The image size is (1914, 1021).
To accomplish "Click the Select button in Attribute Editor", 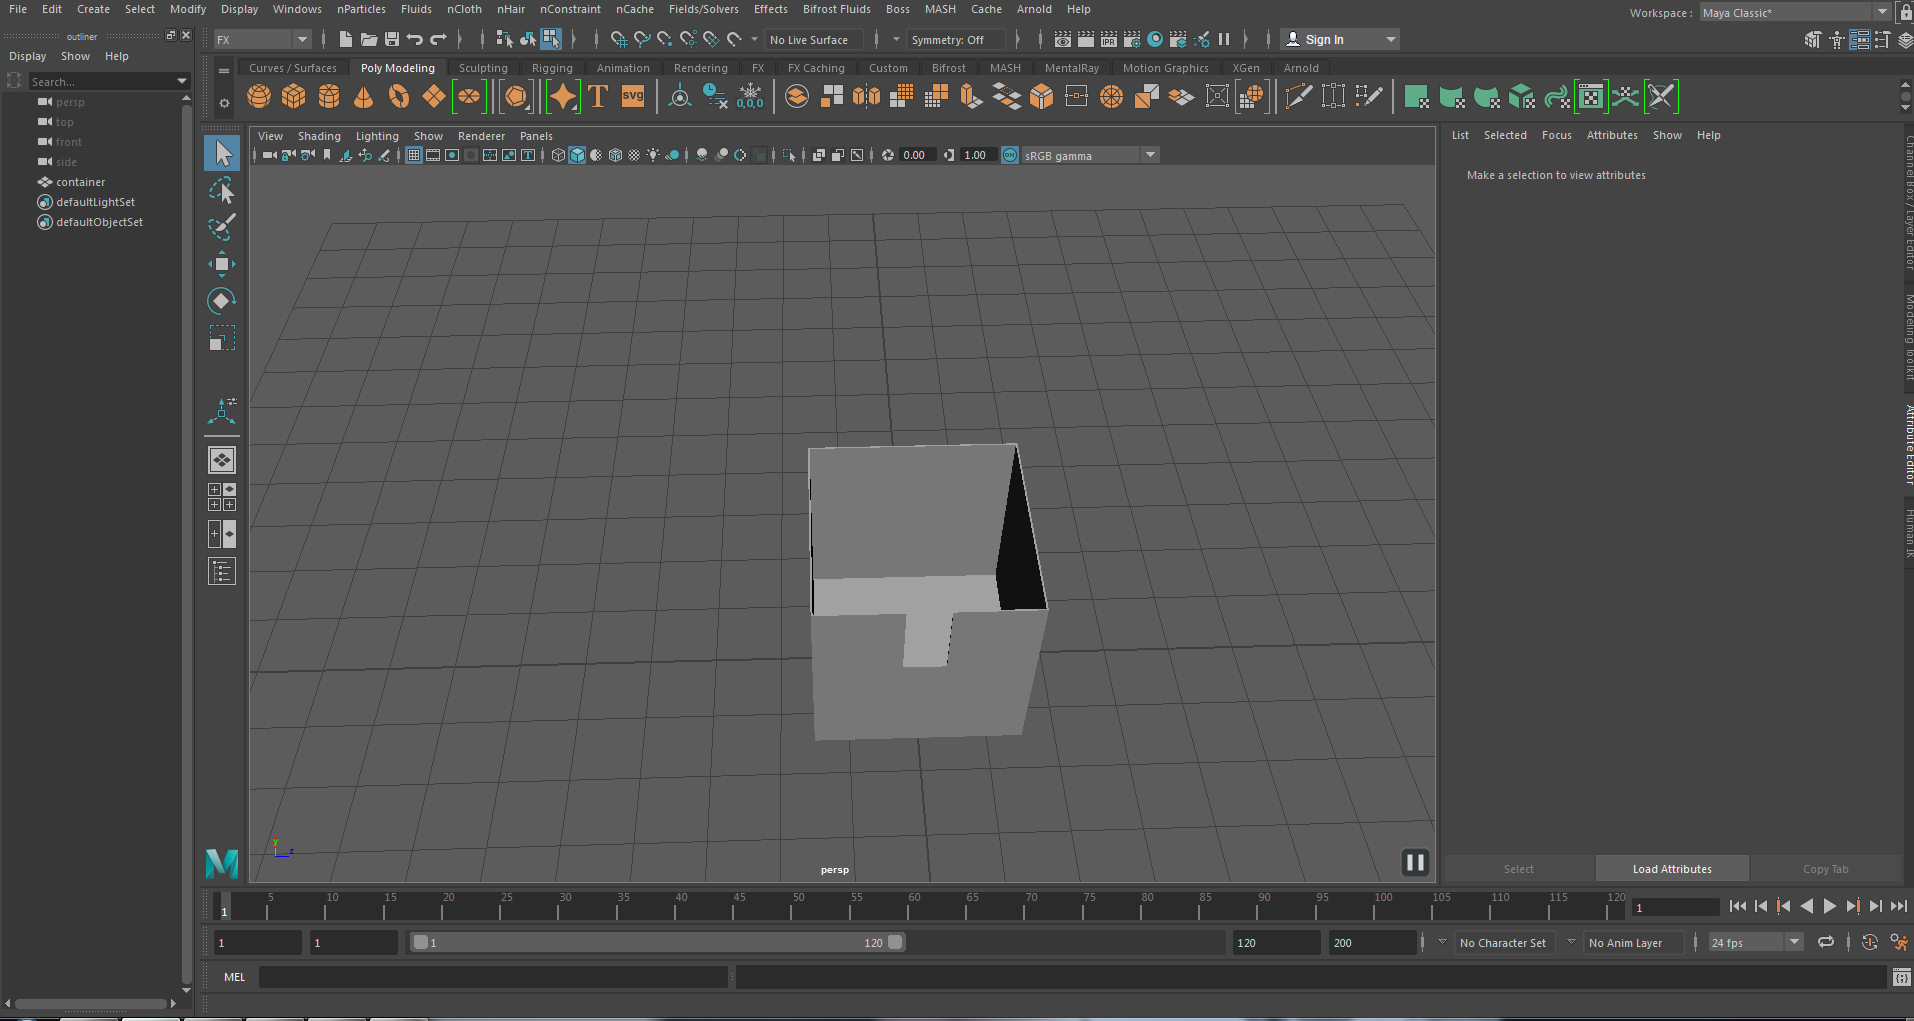I will pos(1518,869).
